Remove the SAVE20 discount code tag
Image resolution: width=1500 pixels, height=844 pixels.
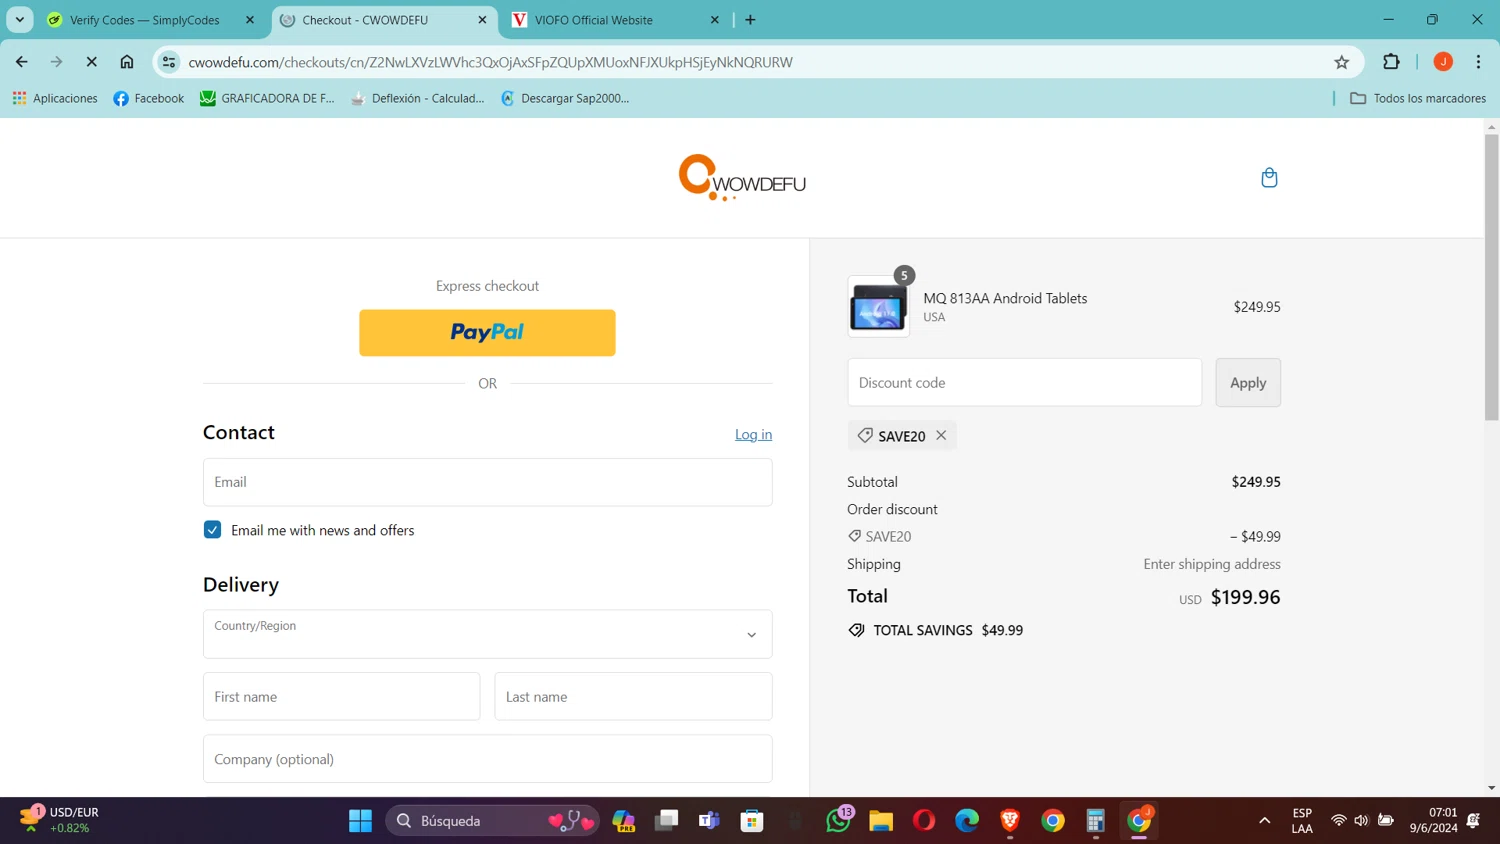941,435
